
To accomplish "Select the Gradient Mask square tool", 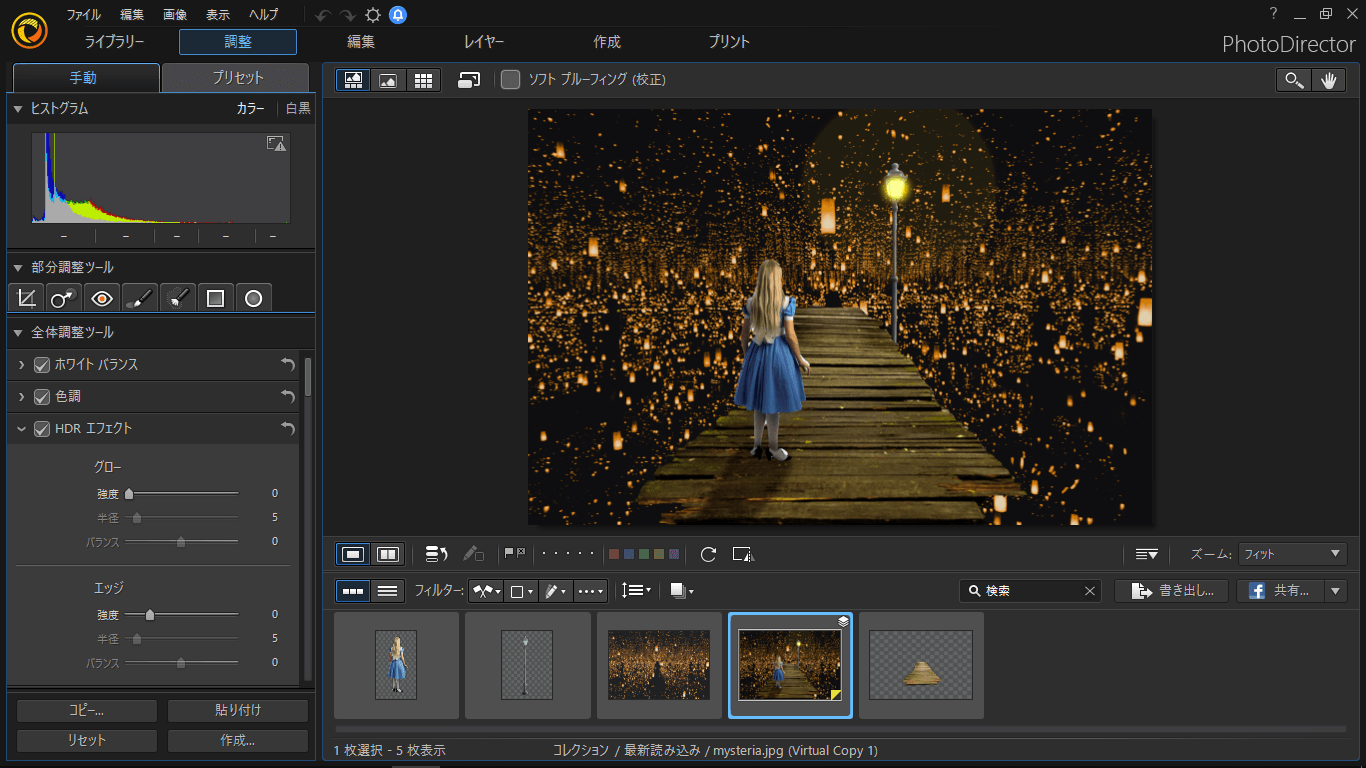I will tap(215, 297).
